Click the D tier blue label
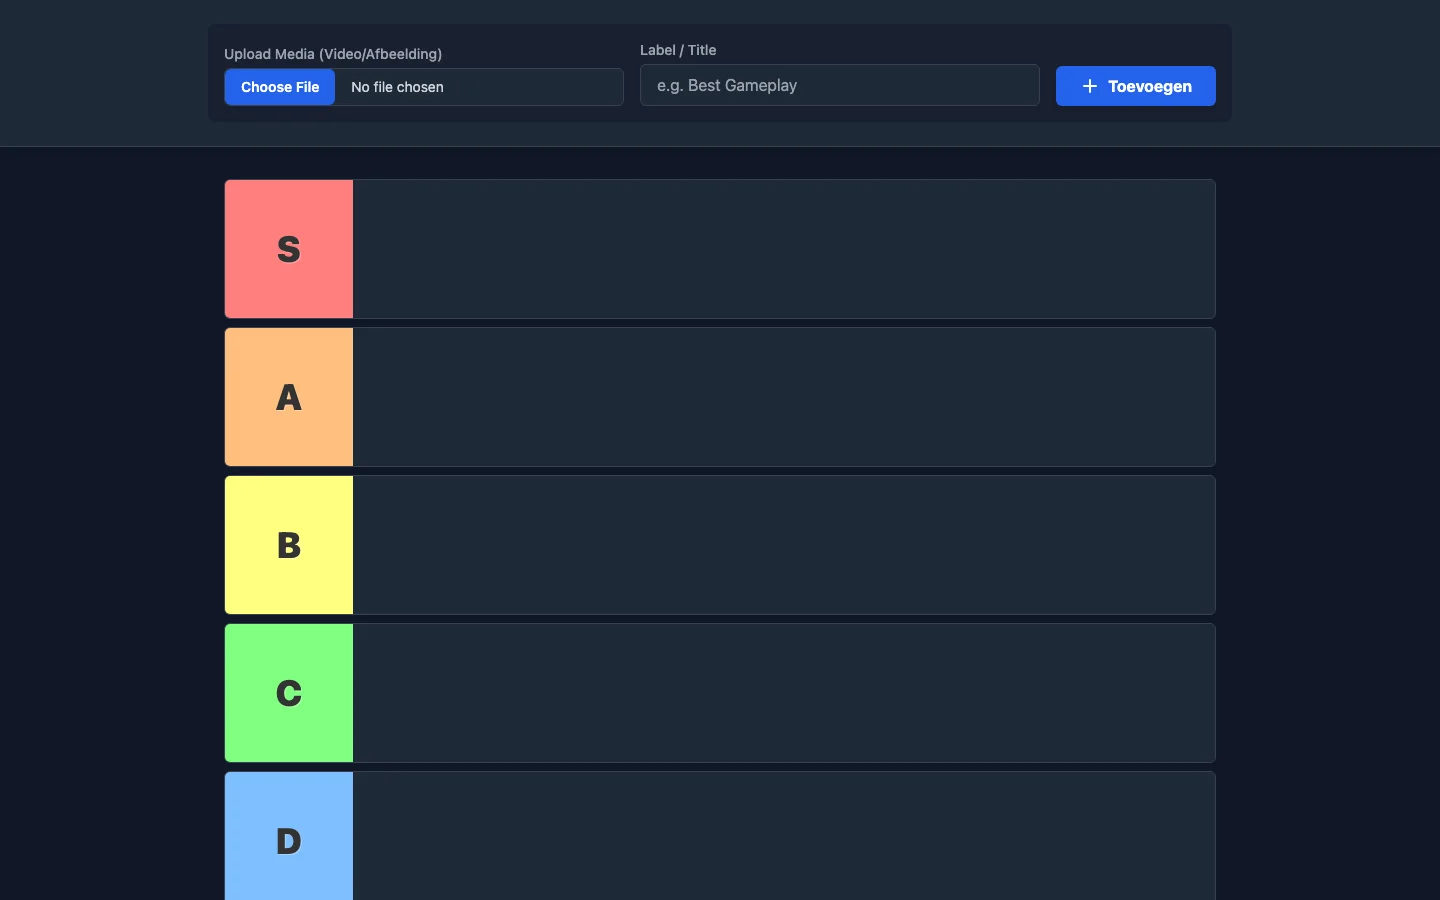The width and height of the screenshot is (1440, 900). coord(289,836)
